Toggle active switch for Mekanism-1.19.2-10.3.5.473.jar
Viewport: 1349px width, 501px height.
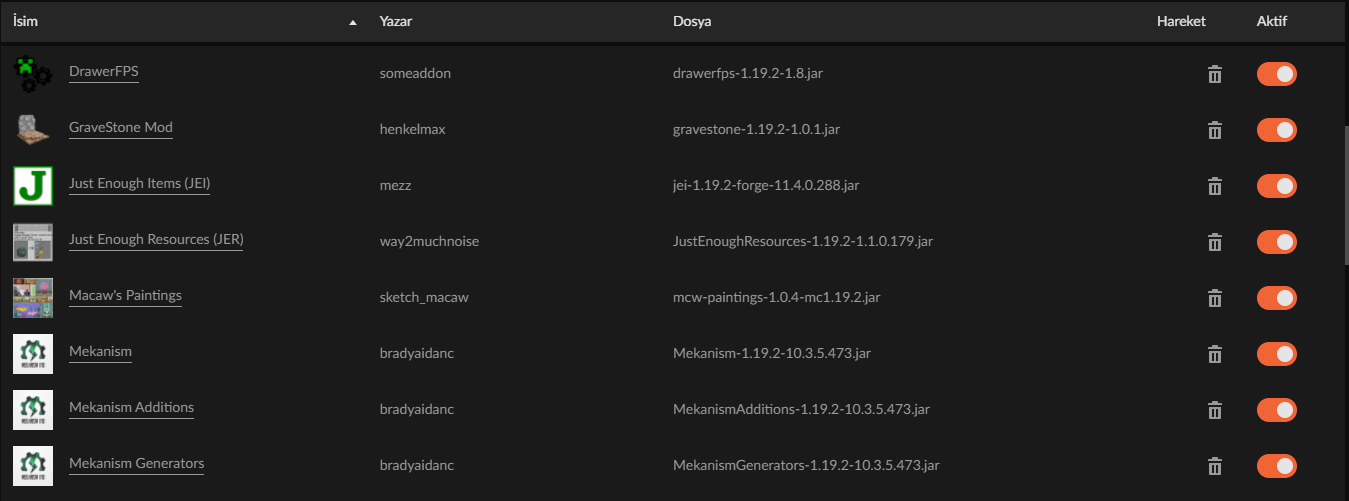tap(1276, 354)
